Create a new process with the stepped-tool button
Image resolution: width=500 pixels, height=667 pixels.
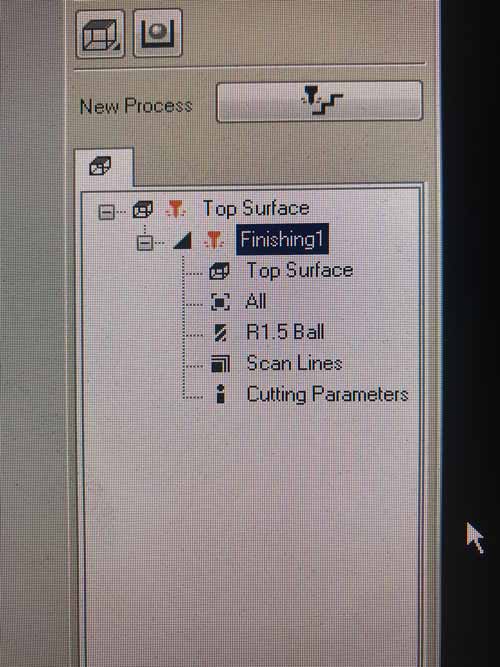pos(319,102)
